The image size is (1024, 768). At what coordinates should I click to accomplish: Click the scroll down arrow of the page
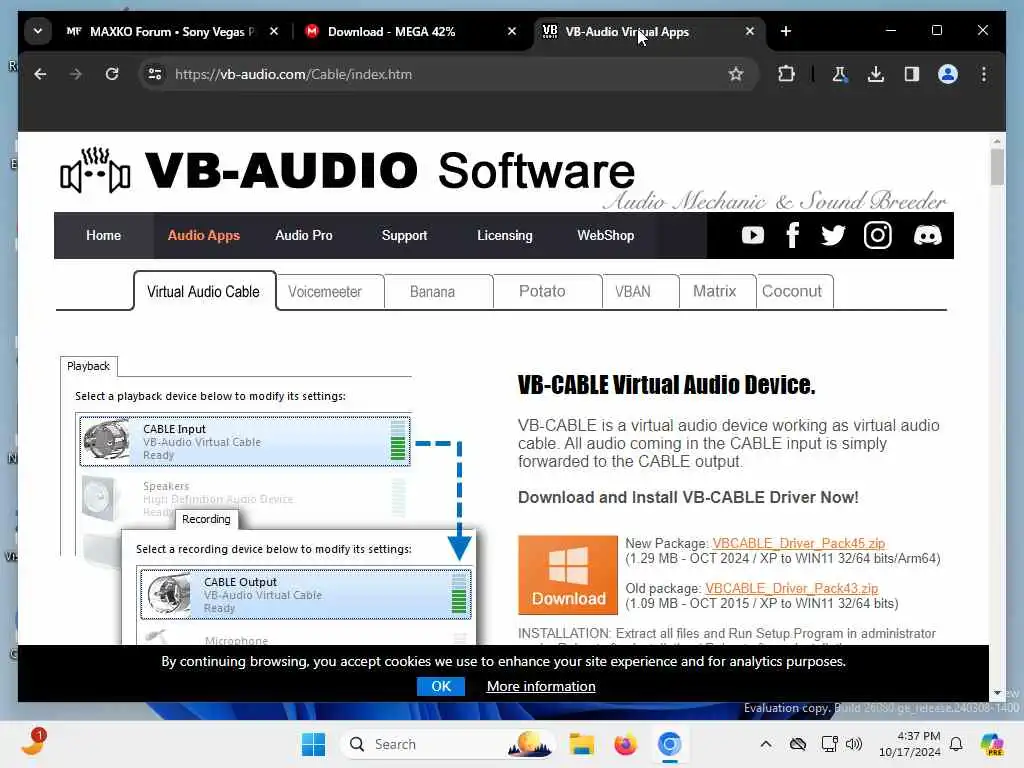coord(997,693)
